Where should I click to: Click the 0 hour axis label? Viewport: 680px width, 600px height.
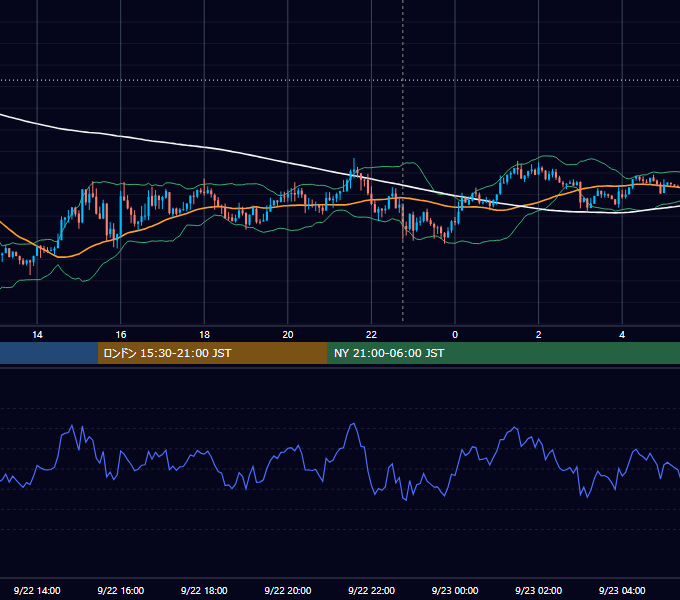[x=455, y=335]
